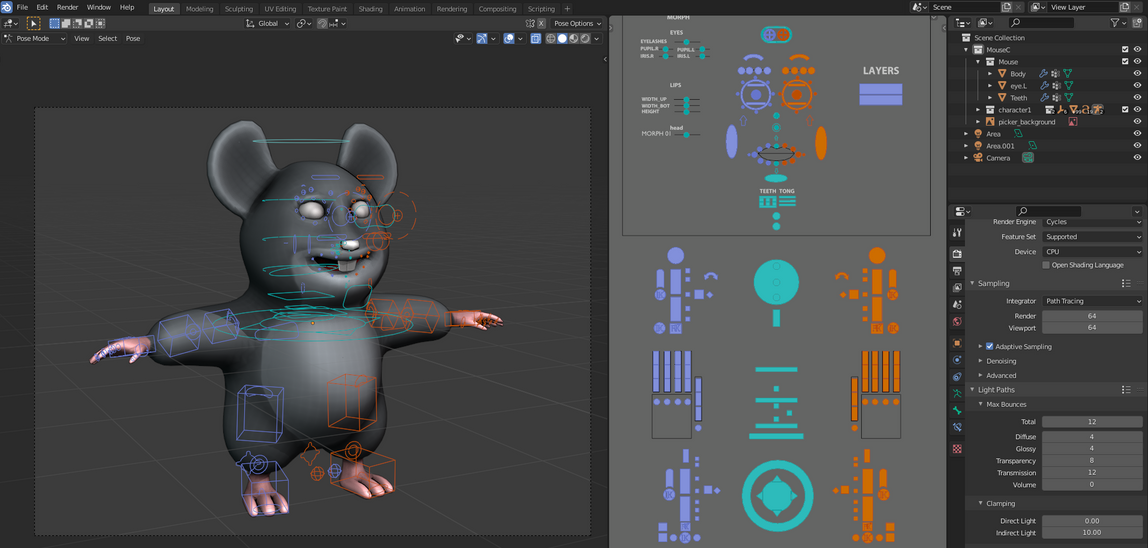This screenshot has height=548, width=1148.
Task: Hide the Camera object in outliner
Action: point(1137,158)
